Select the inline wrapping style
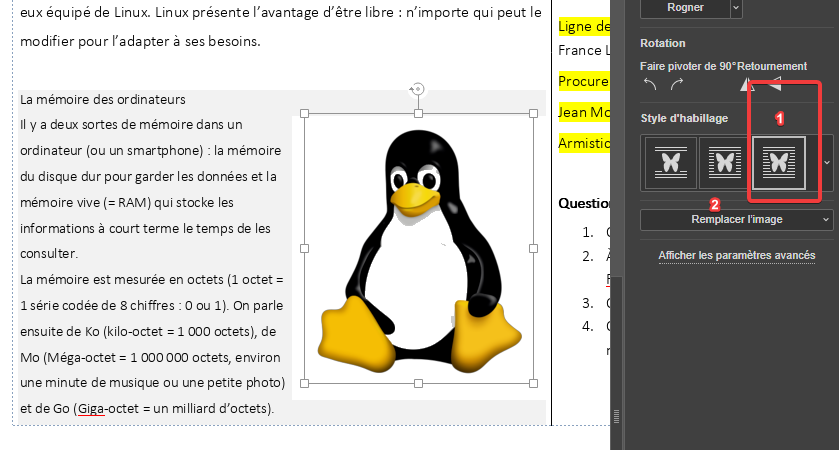839x450 pixels. coord(671,163)
